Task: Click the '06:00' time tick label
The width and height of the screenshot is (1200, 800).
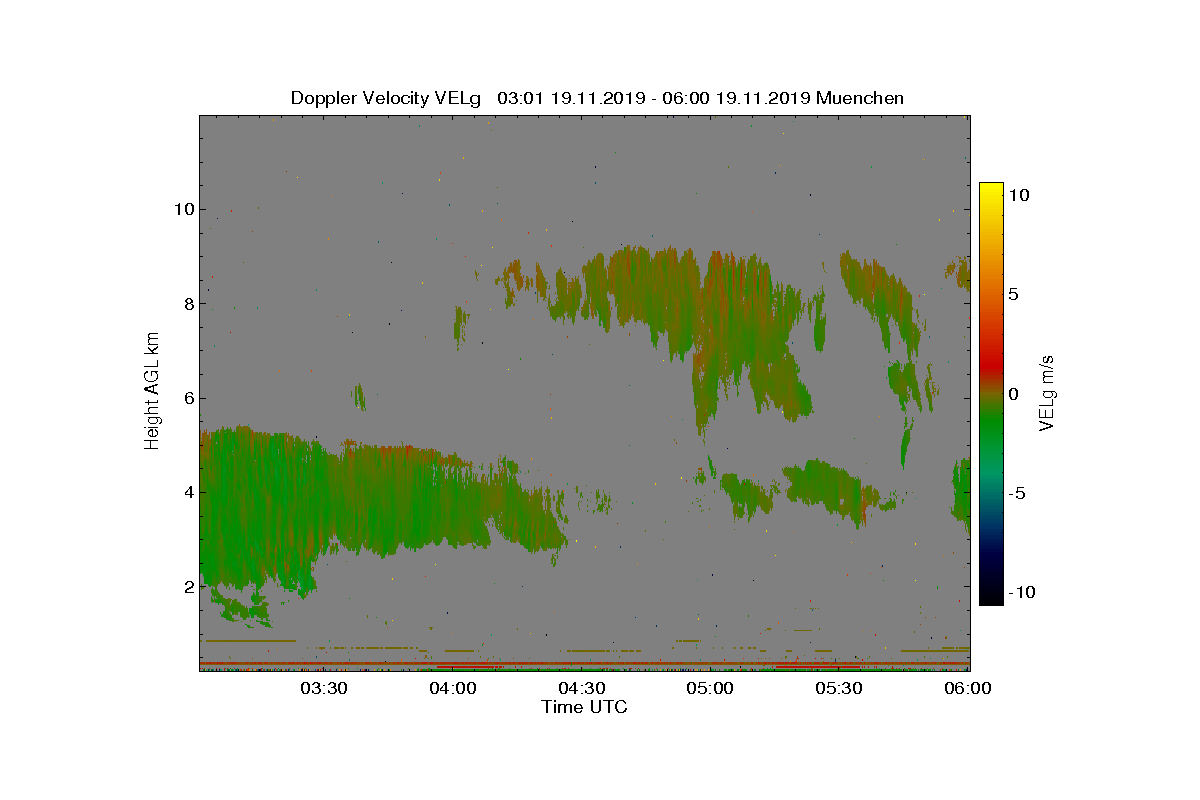Action: point(969,688)
